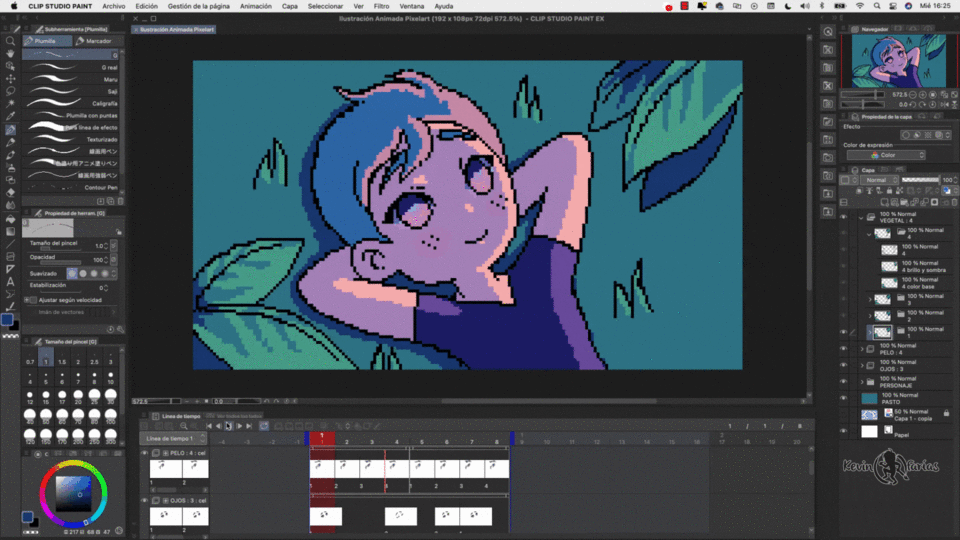Collapse the VEGETAL : 4 folder
The image size is (960, 540).
pos(861,217)
